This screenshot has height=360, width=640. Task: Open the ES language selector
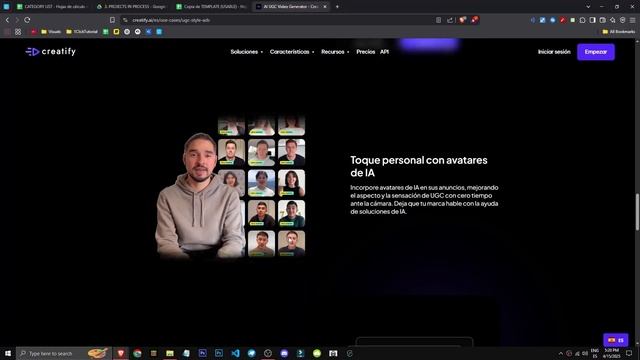click(x=616, y=340)
